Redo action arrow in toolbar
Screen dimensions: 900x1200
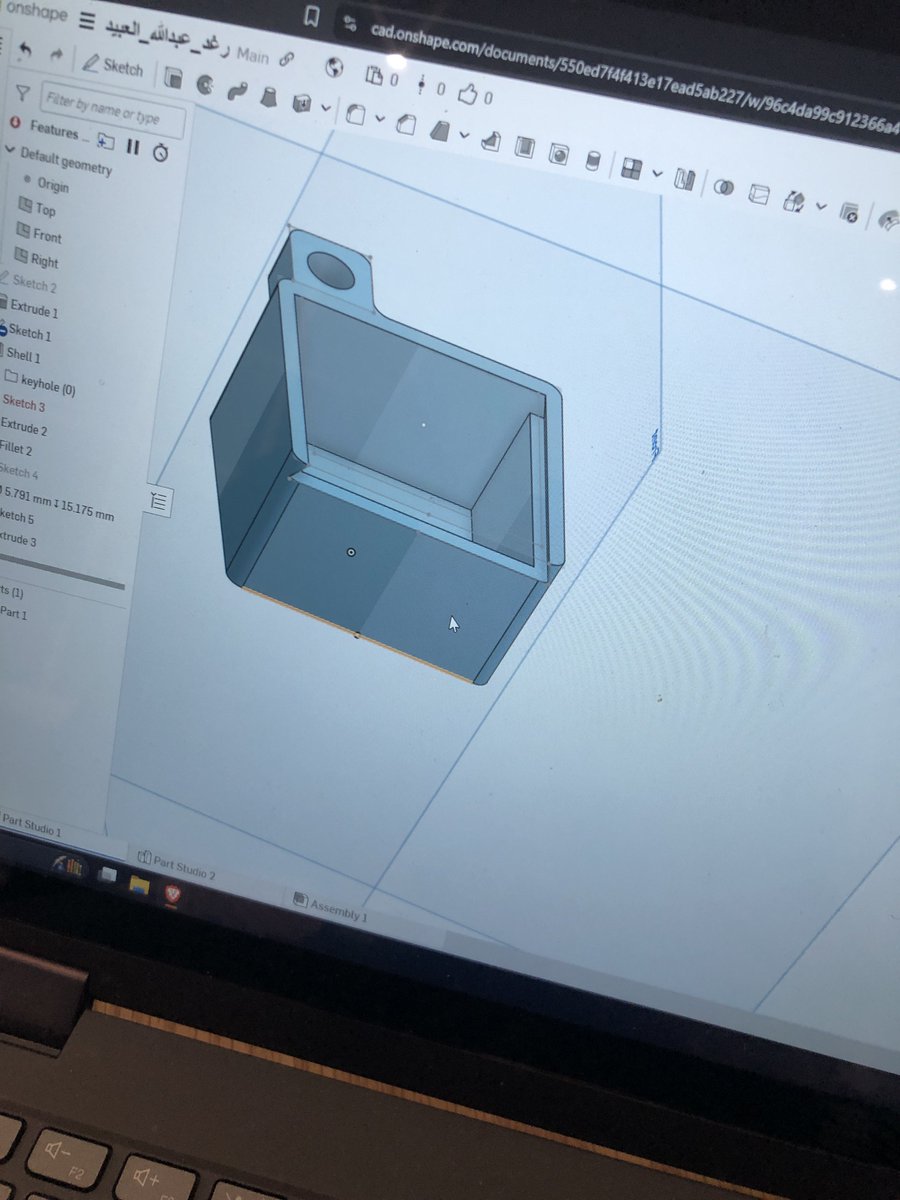pyautogui.click(x=56, y=55)
